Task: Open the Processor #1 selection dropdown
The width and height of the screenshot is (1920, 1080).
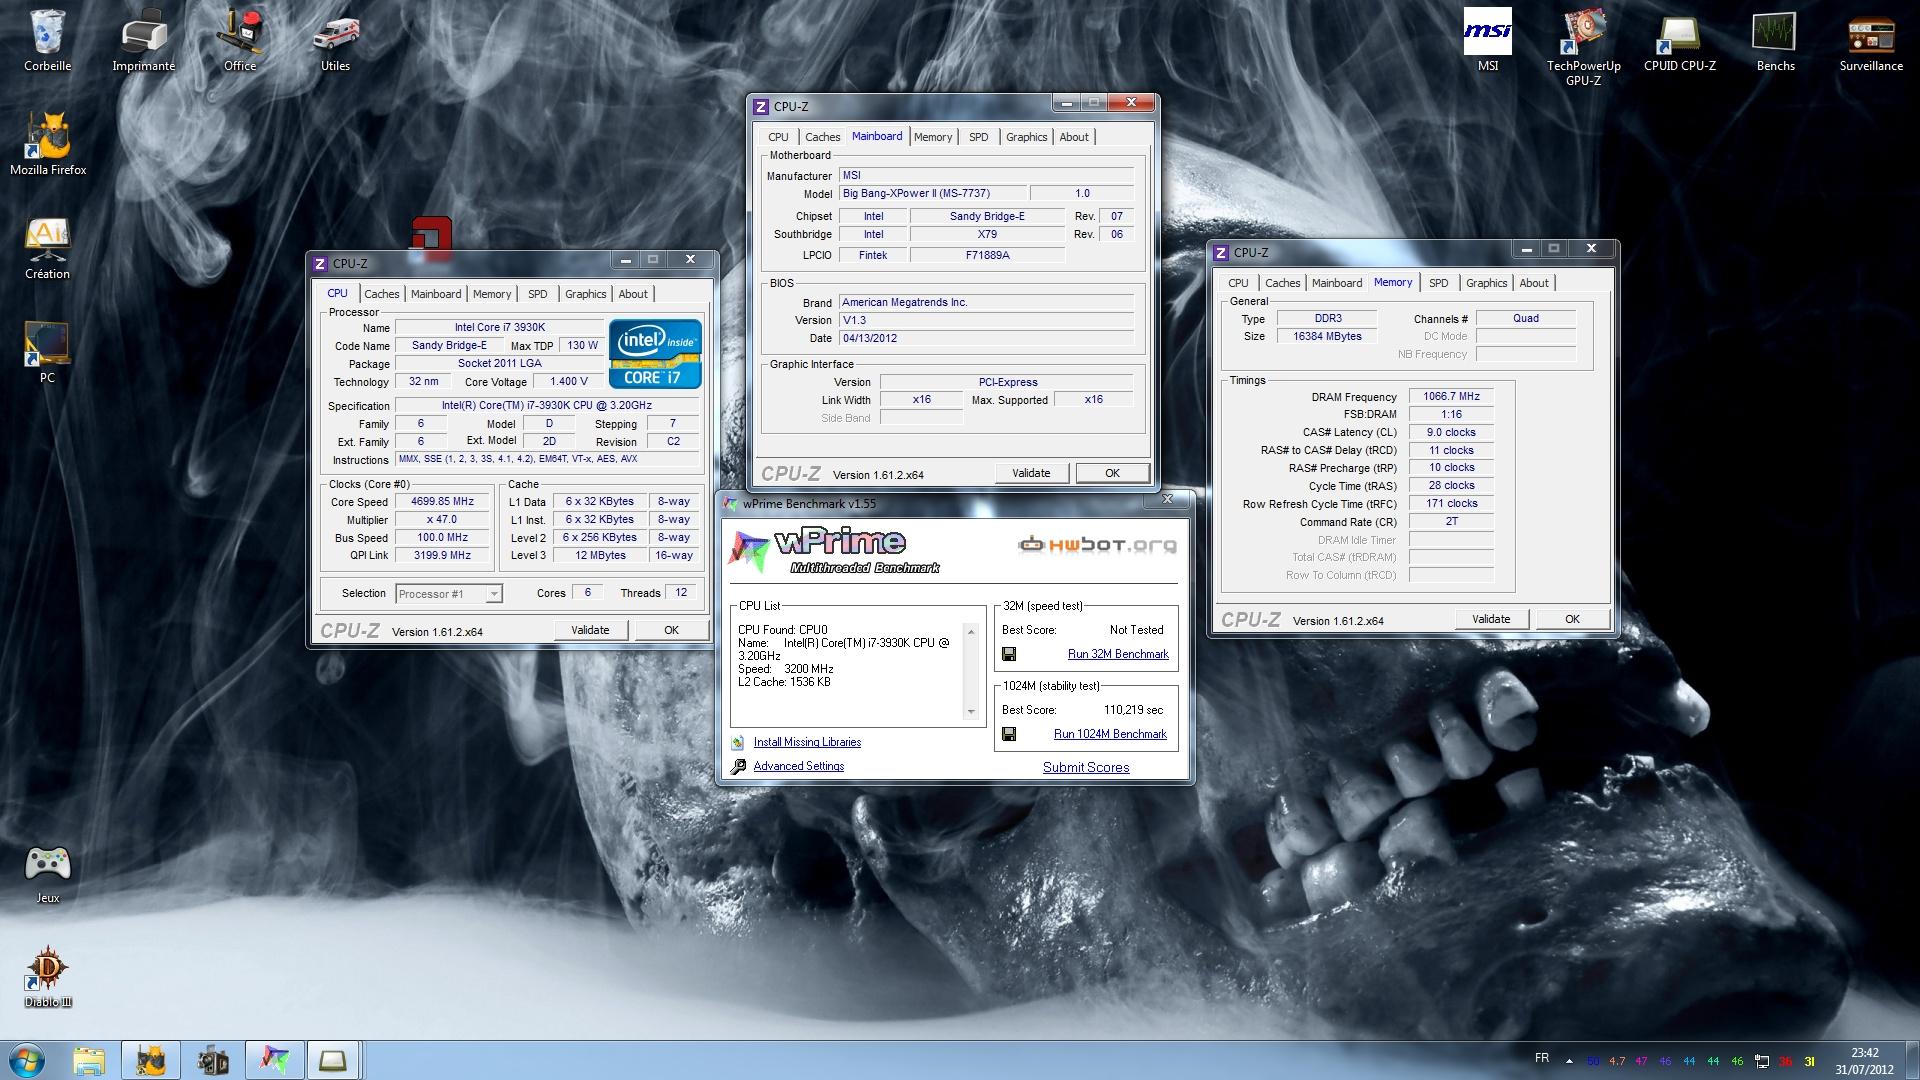Action: (x=449, y=594)
